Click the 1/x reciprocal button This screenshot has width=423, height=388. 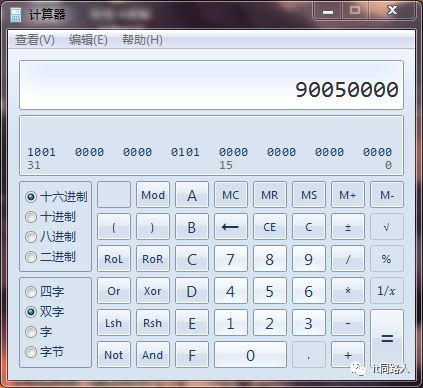[x=387, y=291]
